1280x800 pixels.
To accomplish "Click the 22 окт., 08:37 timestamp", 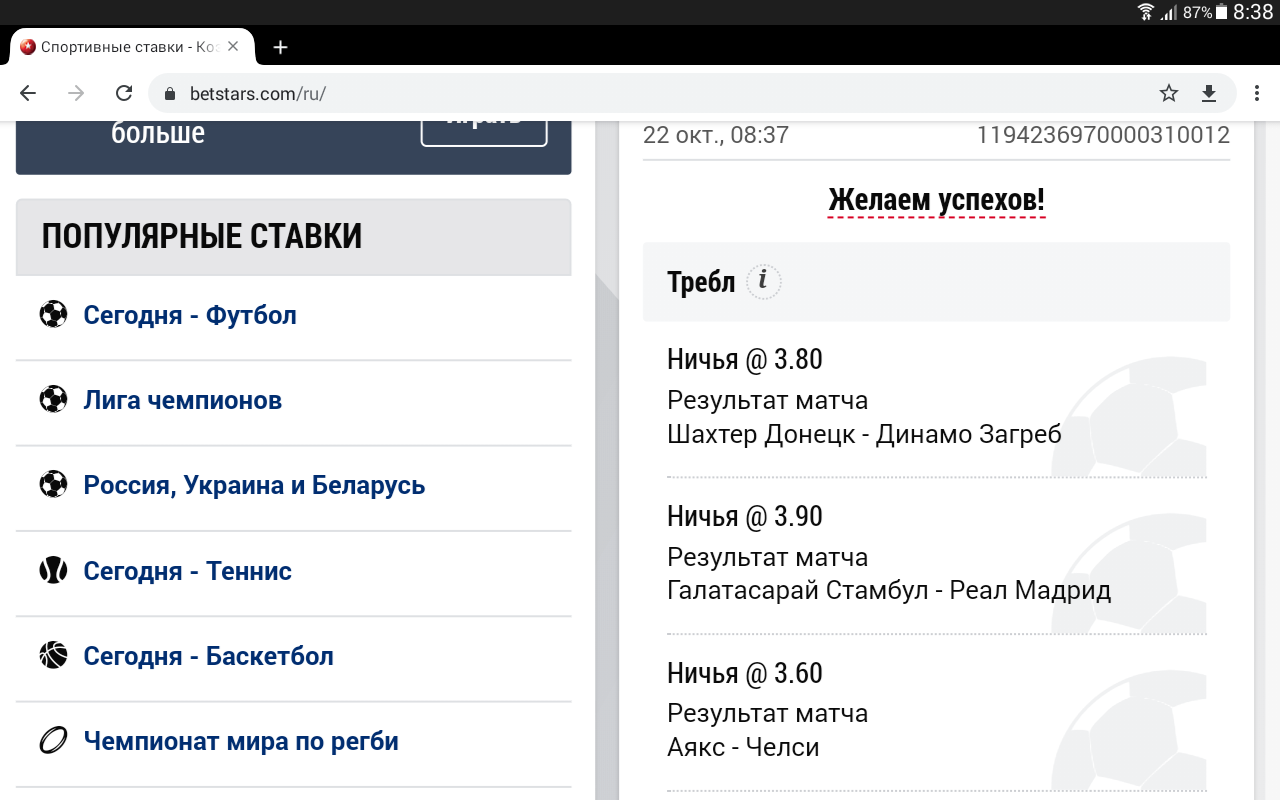I will [716, 135].
